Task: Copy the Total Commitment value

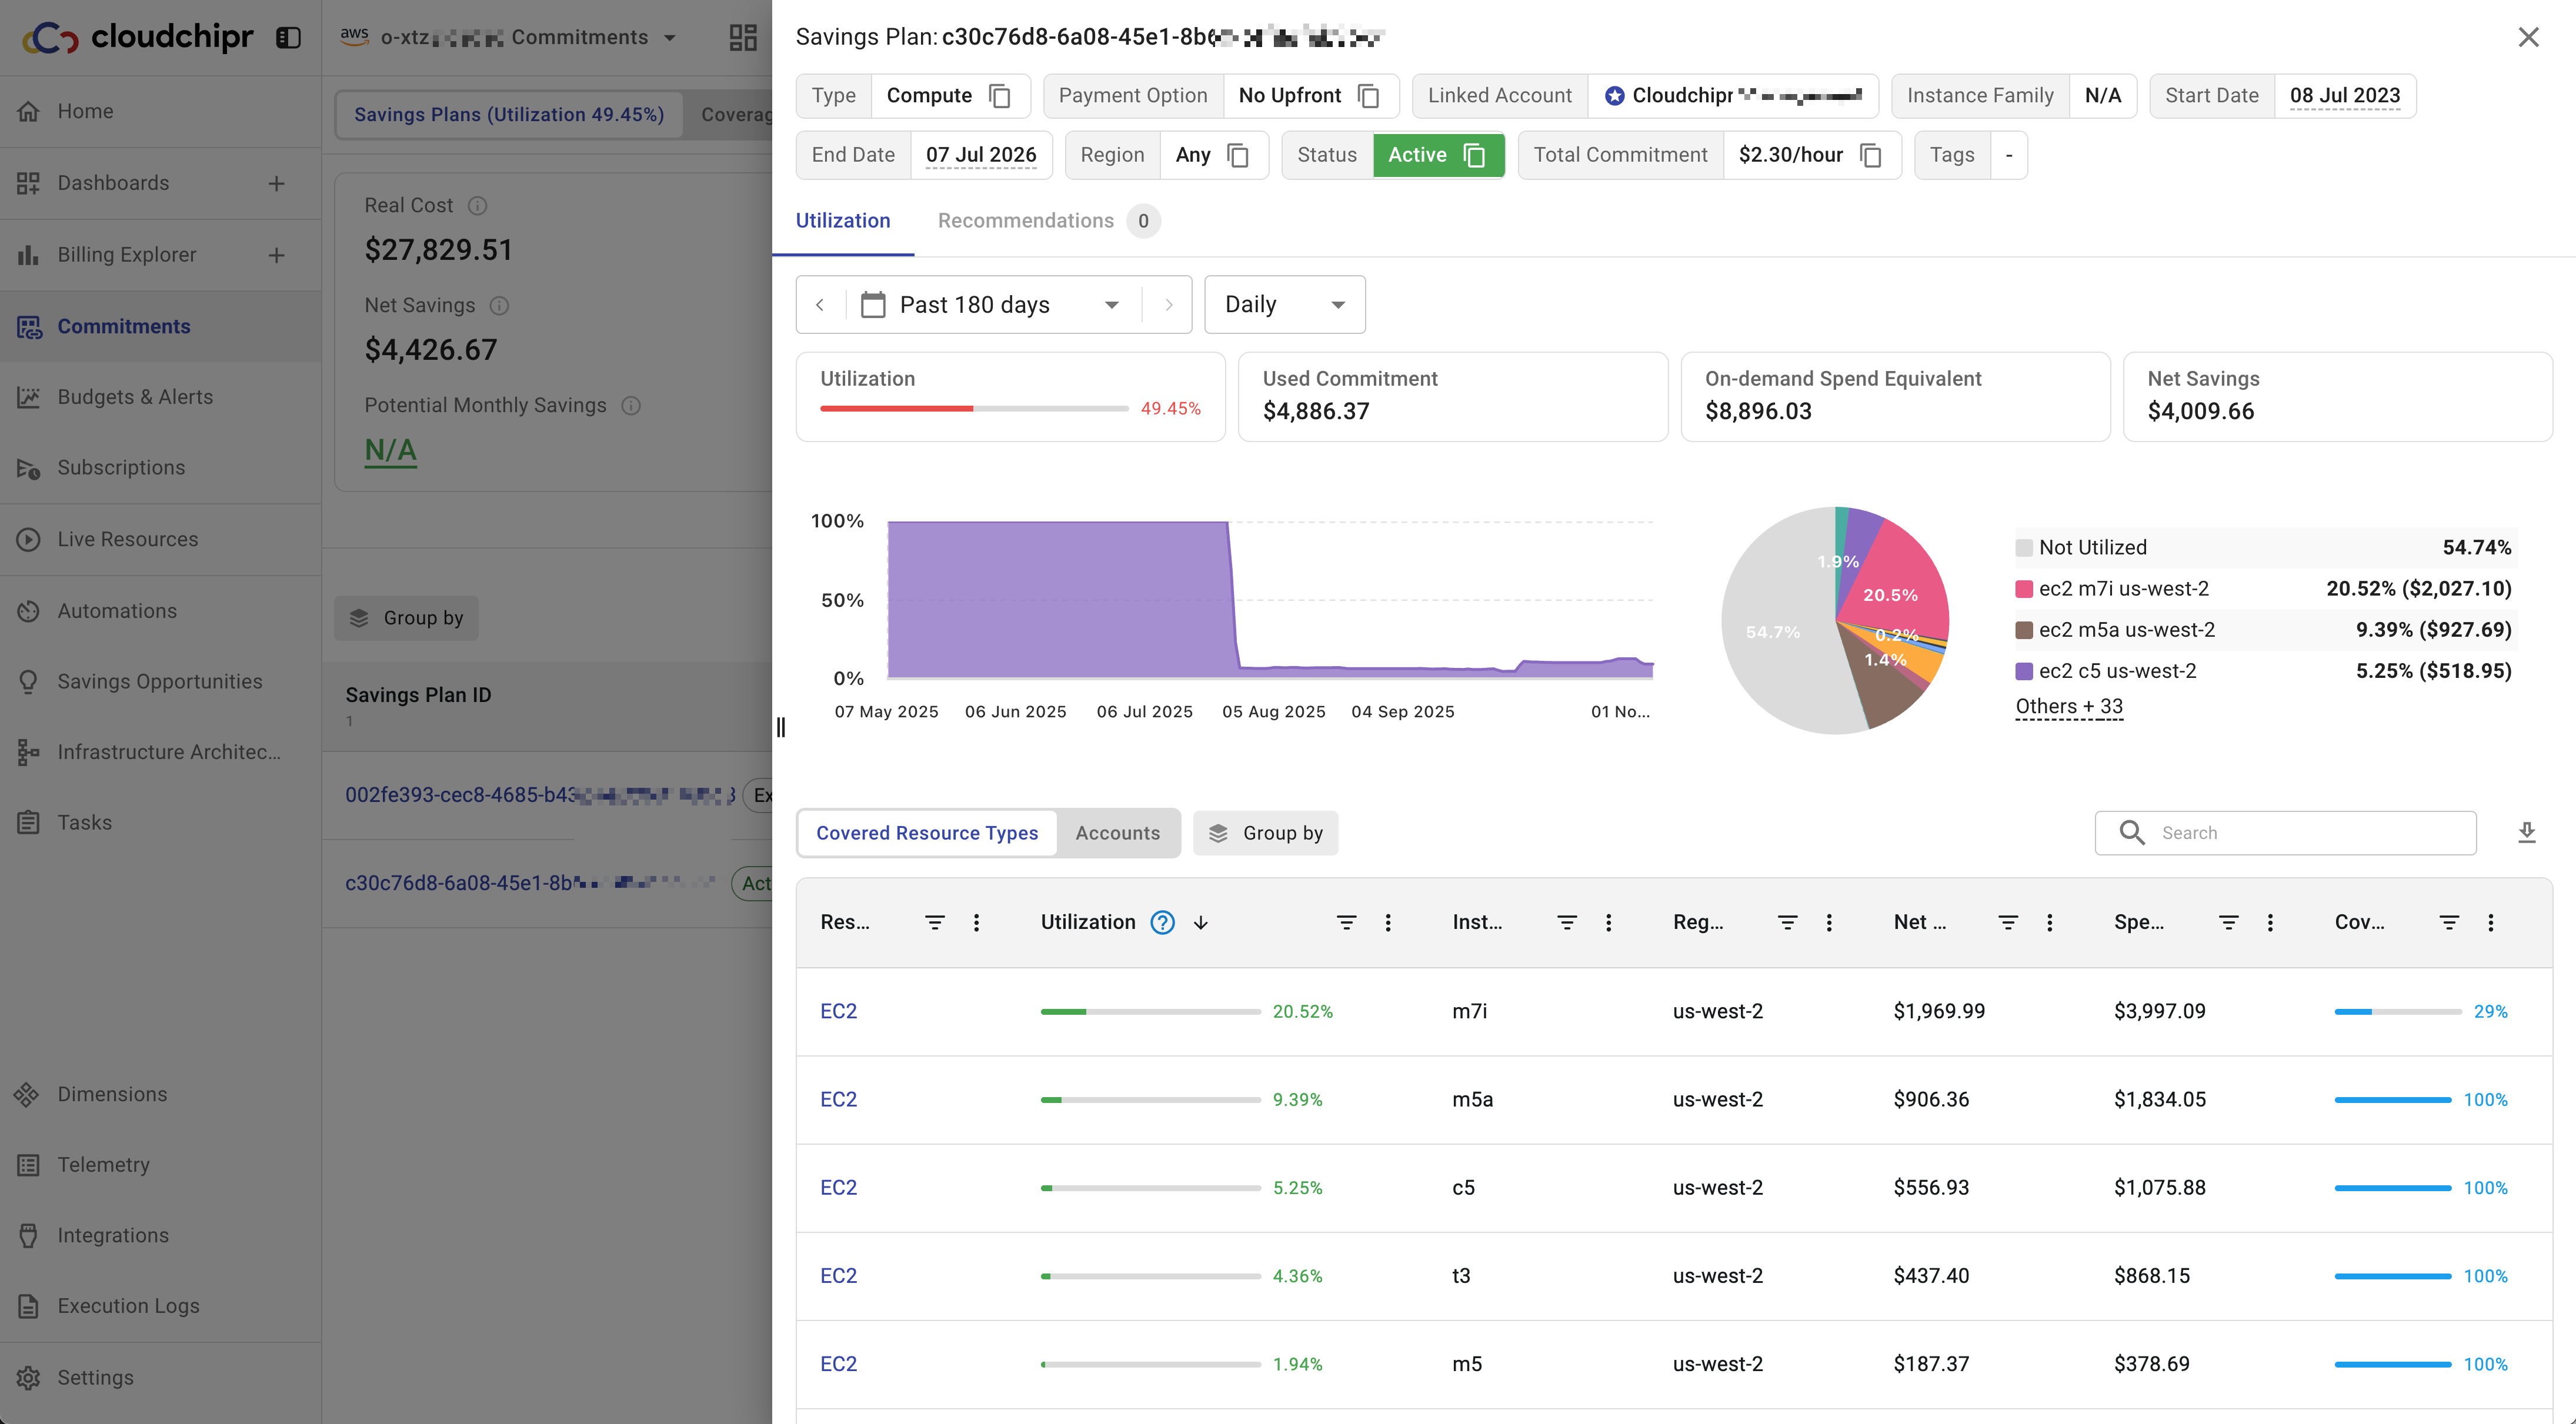Action: (1870, 155)
